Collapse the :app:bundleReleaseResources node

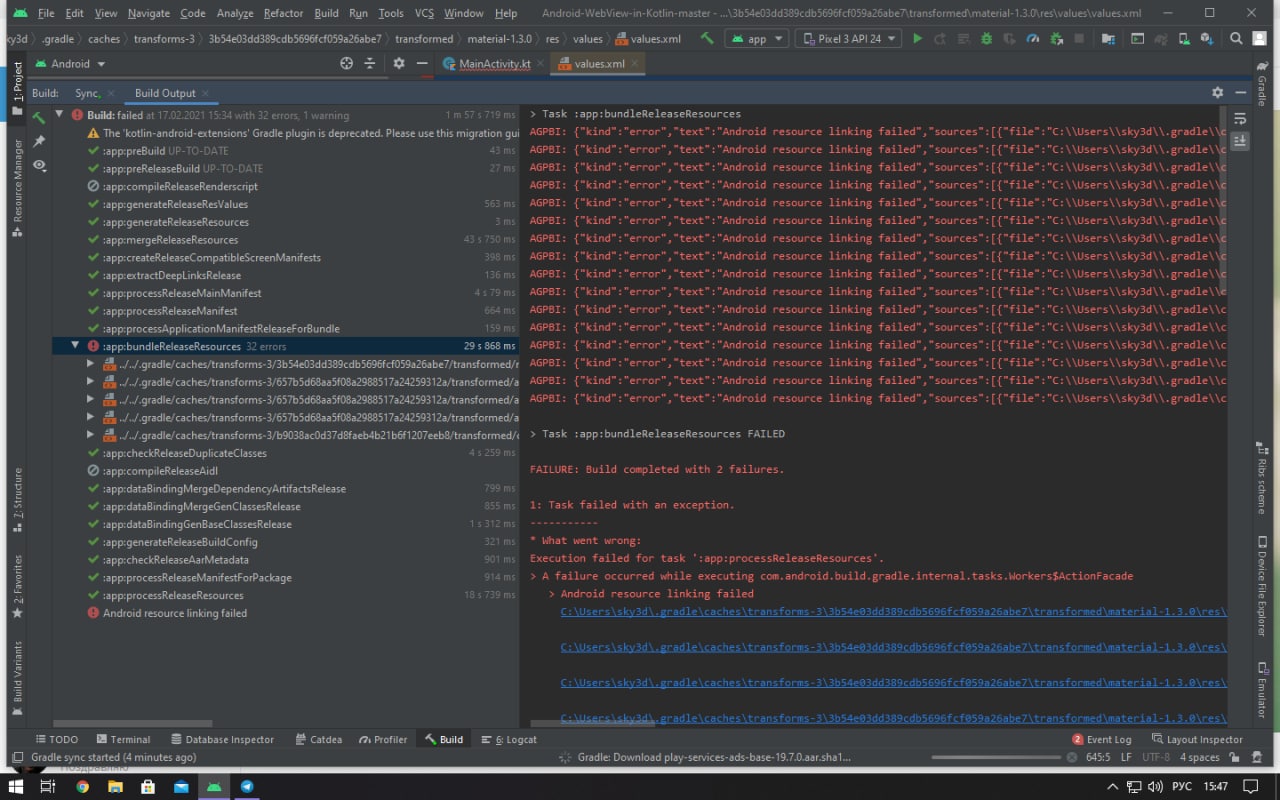[x=74, y=345]
